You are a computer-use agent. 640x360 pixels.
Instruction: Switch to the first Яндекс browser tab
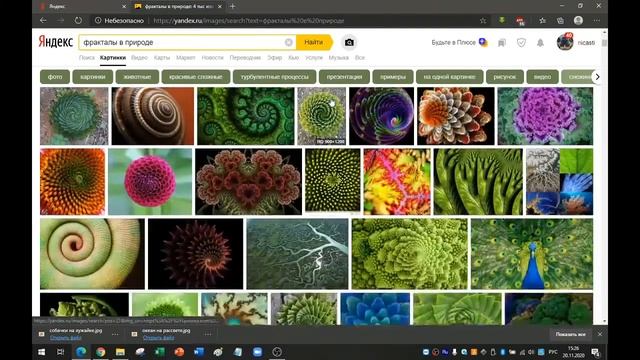click(x=82, y=7)
